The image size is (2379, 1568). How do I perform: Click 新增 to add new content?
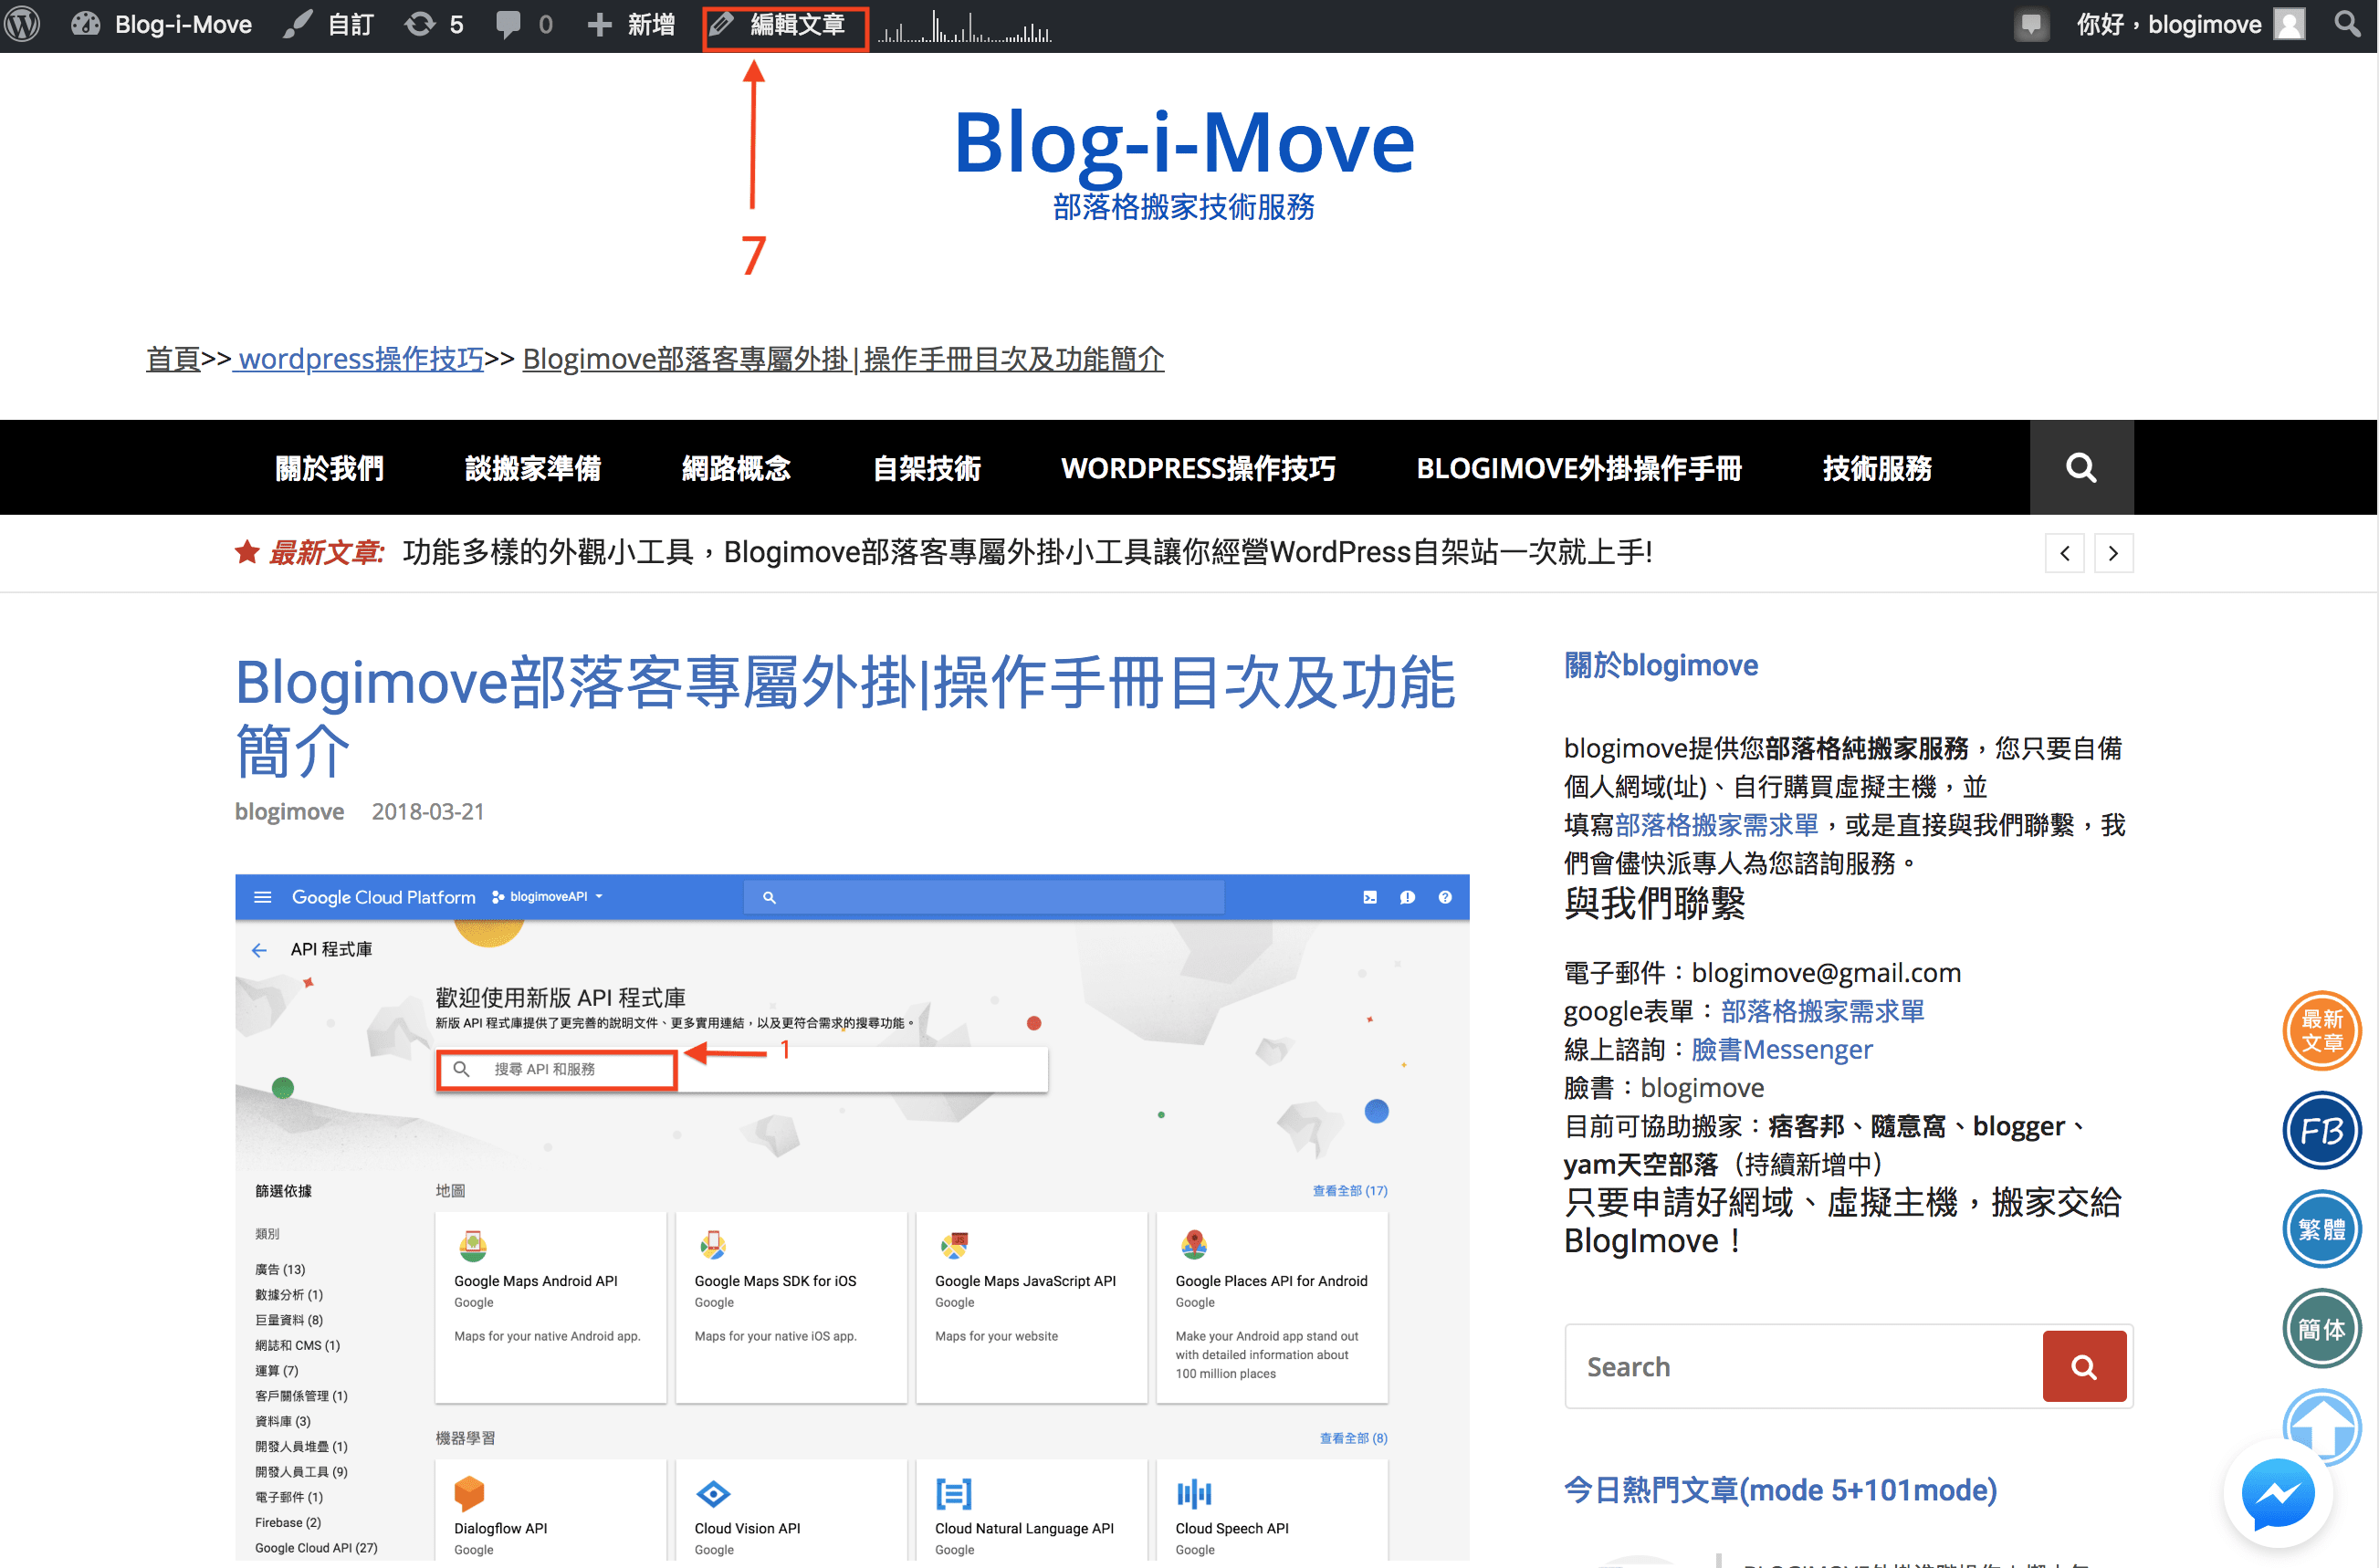tap(631, 24)
